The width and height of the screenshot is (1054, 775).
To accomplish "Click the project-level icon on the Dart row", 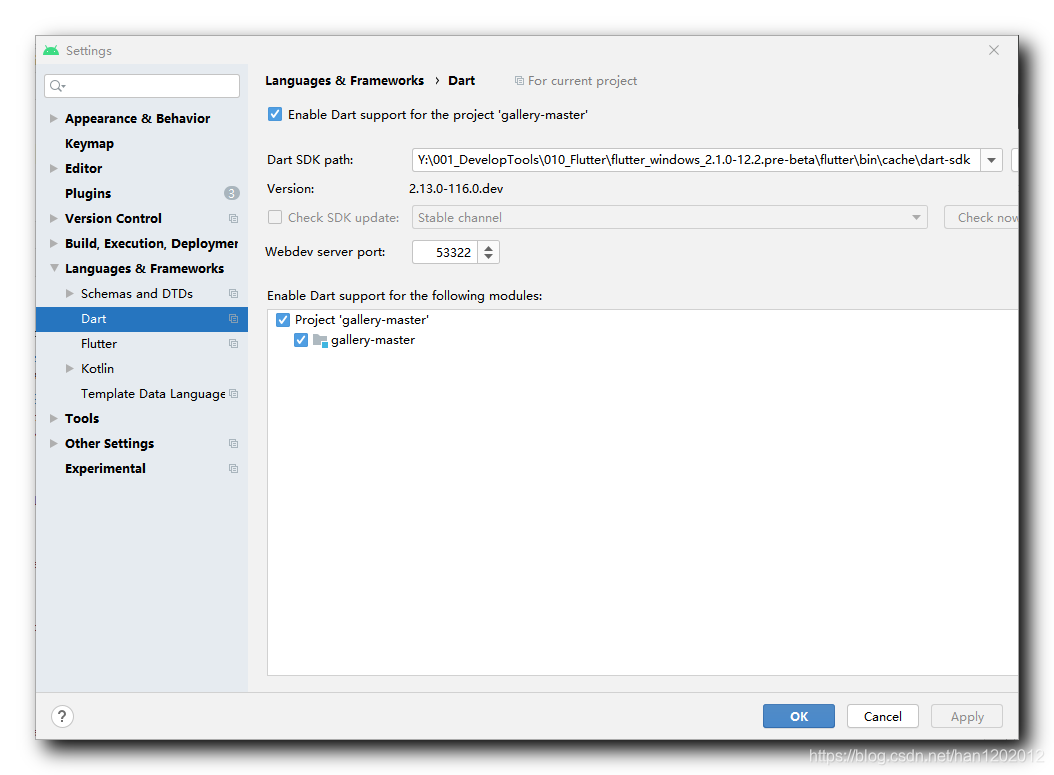I will [233, 319].
